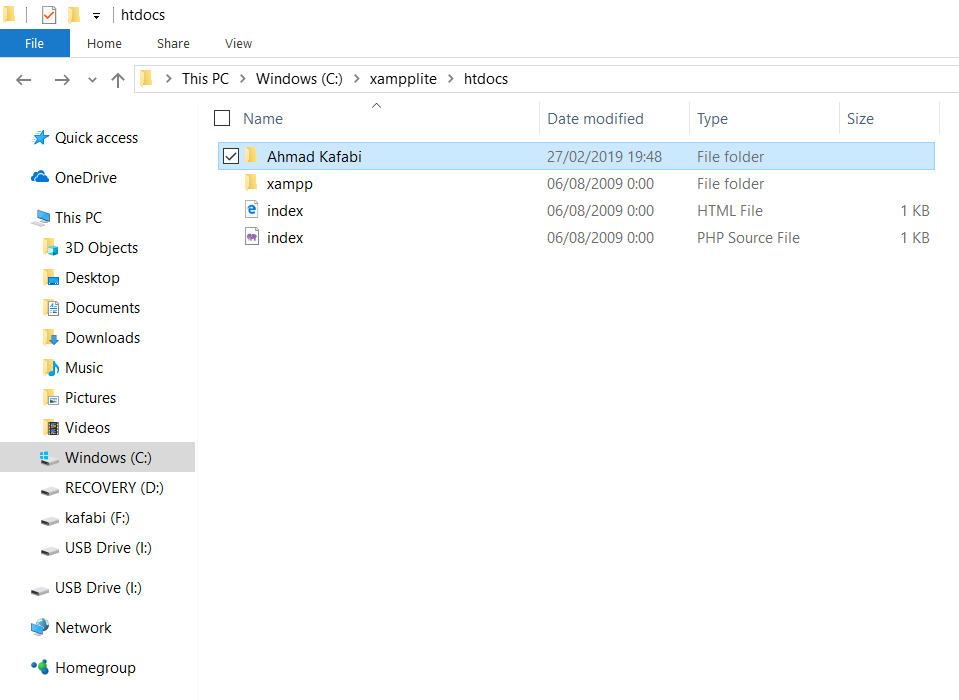
Task: Click the Desktop folder icon
Action: (x=51, y=278)
